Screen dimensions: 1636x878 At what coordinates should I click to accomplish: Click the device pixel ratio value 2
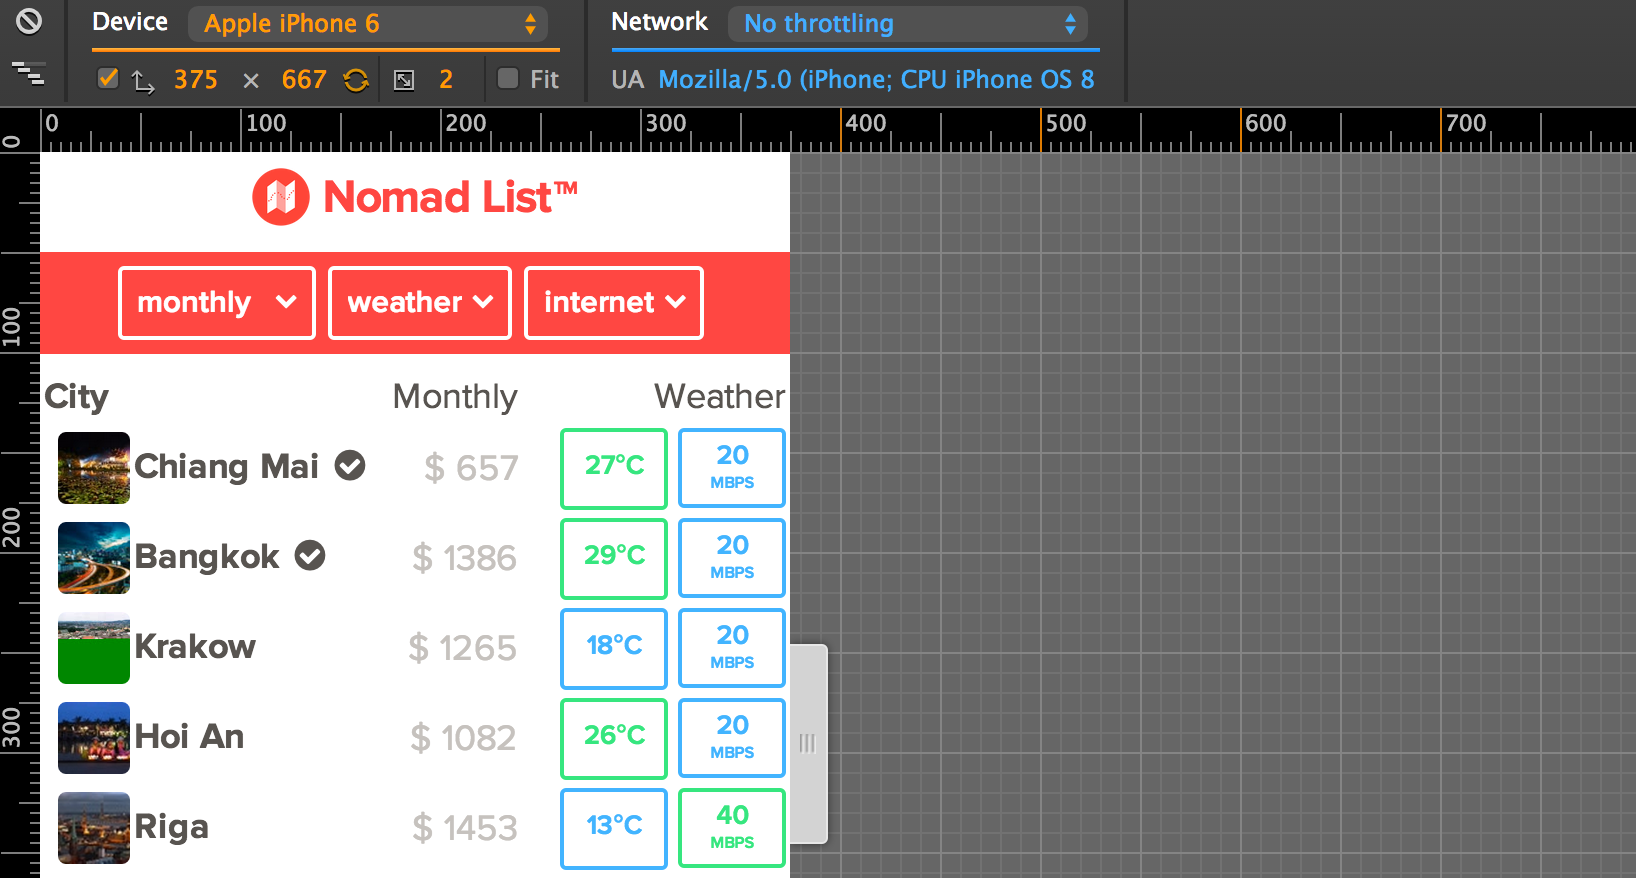pos(446,80)
